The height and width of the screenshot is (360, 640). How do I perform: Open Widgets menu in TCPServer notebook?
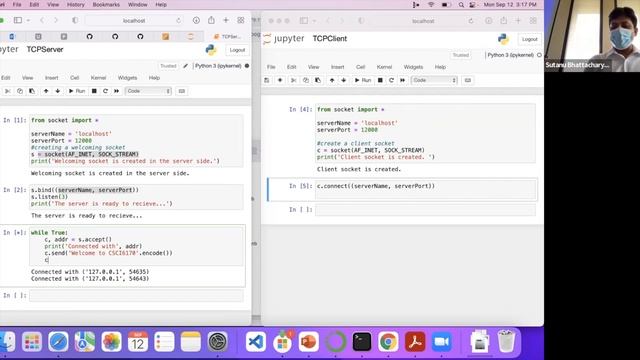tap(127, 78)
